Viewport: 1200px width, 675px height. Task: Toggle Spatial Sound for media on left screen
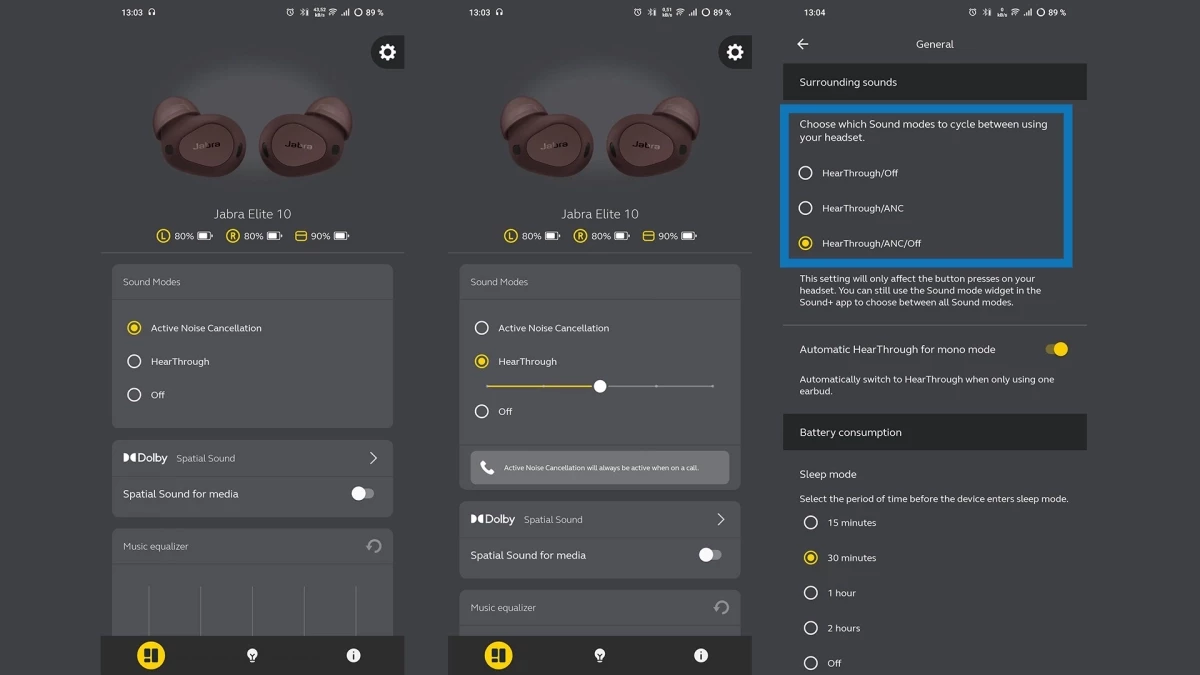362,494
